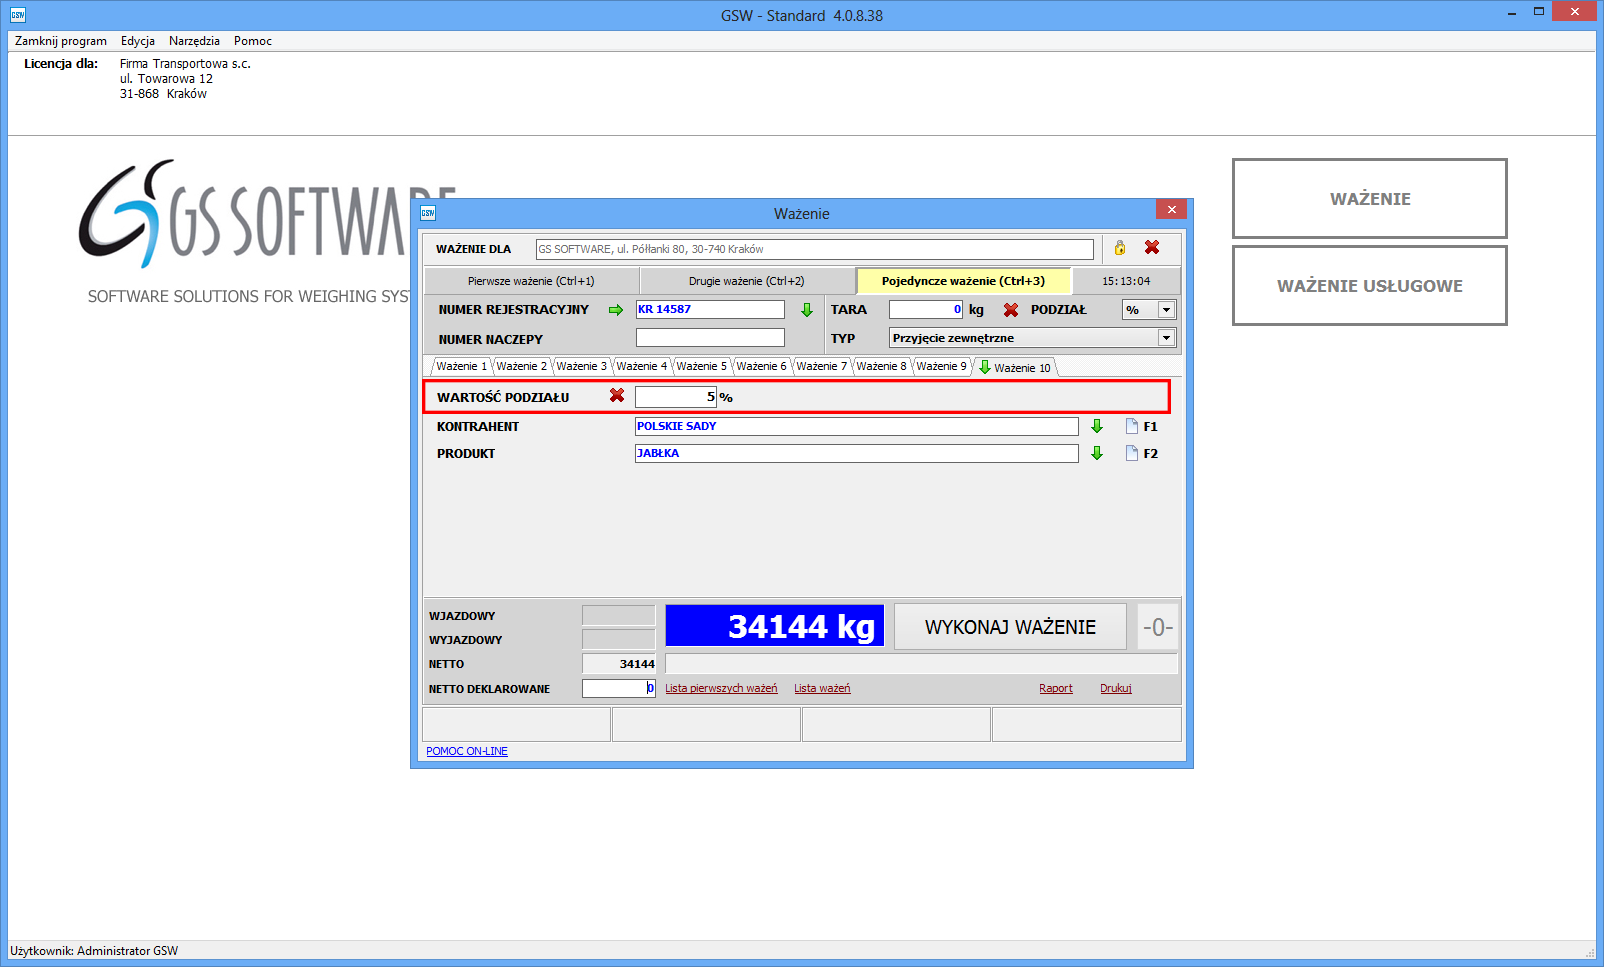Select the Ważenie 5 tab
The width and height of the screenshot is (1604, 967).
701,366
